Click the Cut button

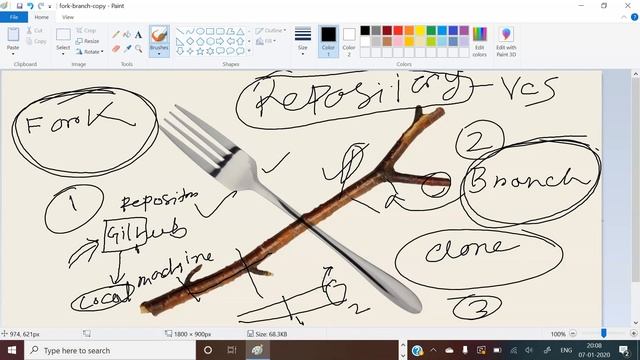point(35,31)
